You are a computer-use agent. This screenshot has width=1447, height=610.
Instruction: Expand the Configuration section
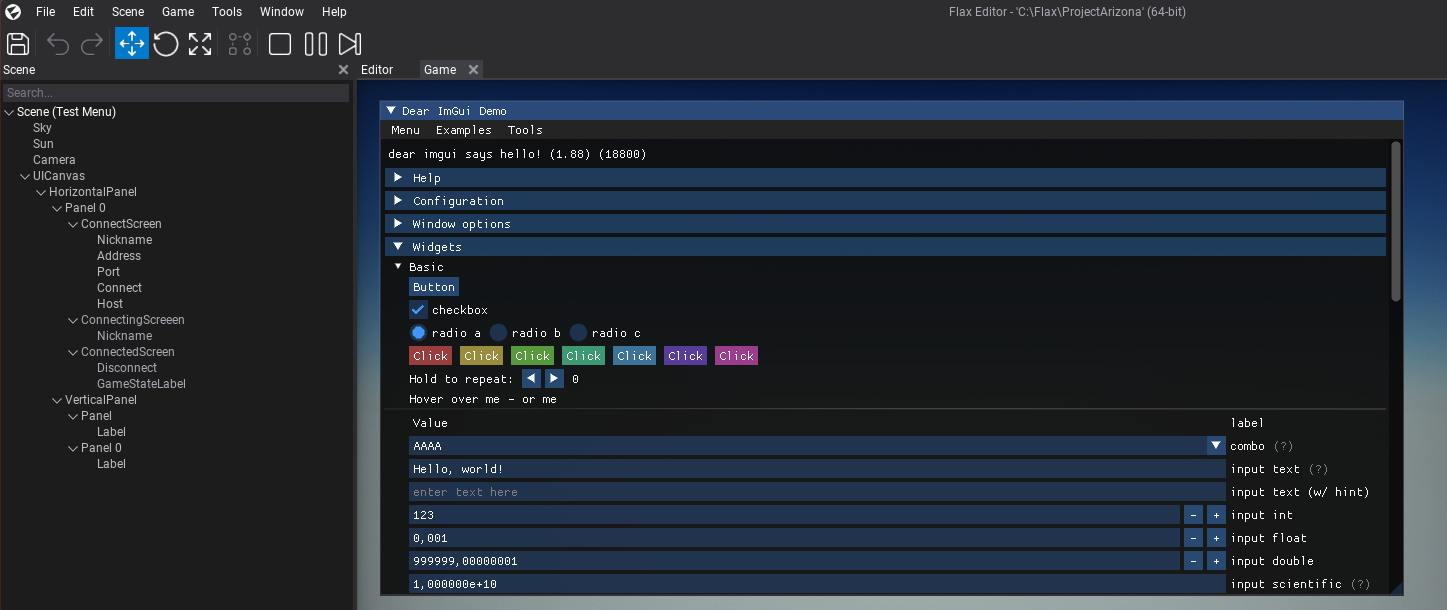tap(885, 201)
